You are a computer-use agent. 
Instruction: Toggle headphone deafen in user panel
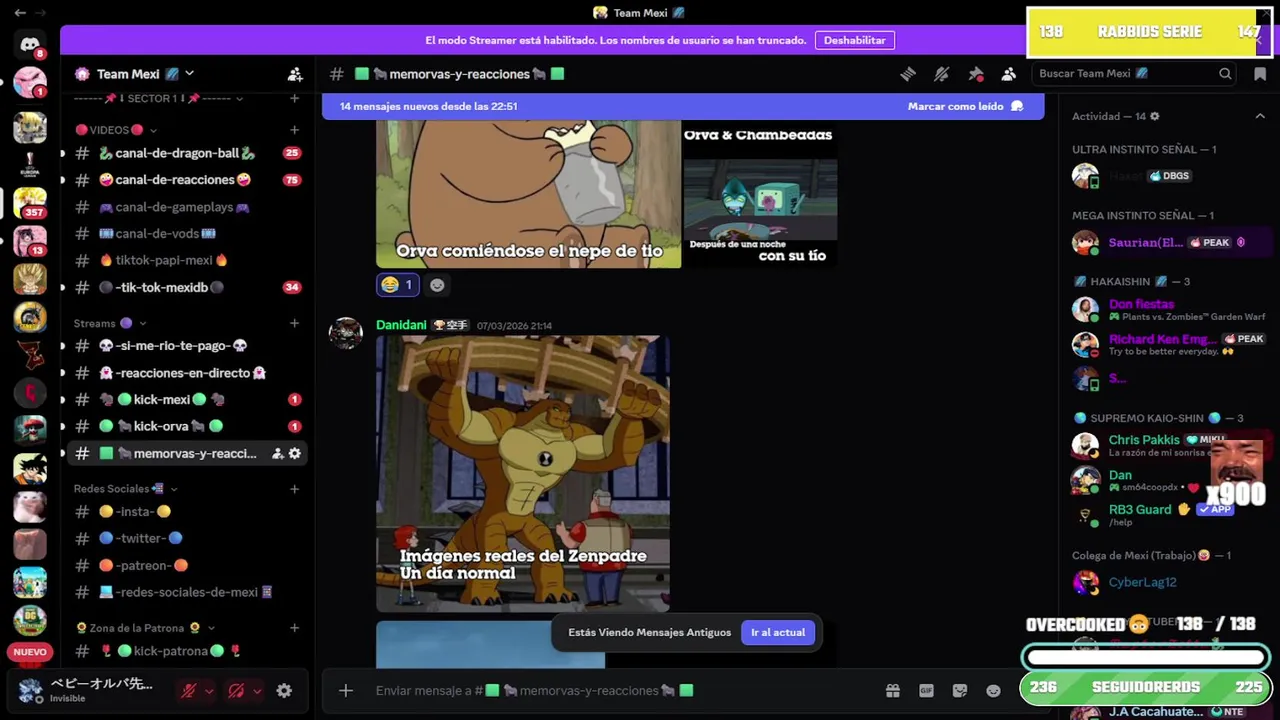236,690
